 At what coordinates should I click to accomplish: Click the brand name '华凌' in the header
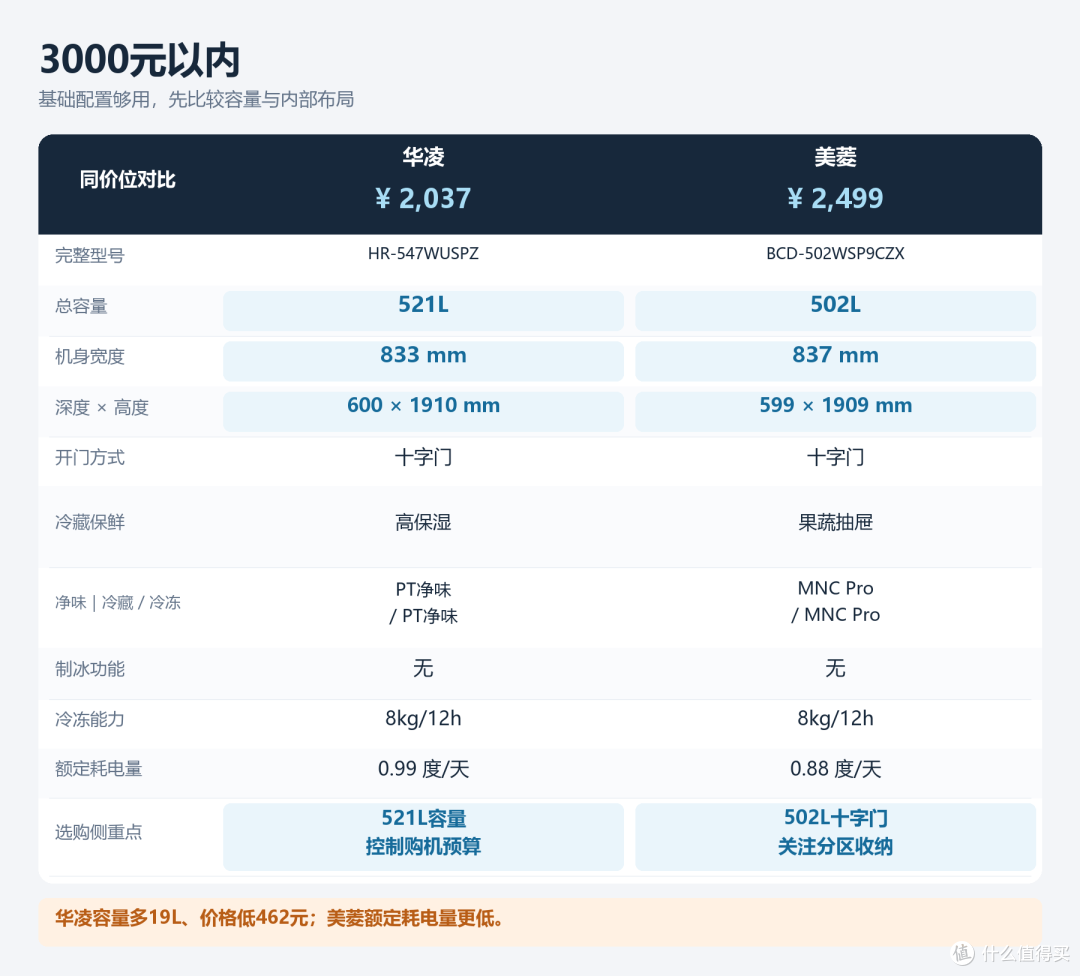coord(423,157)
